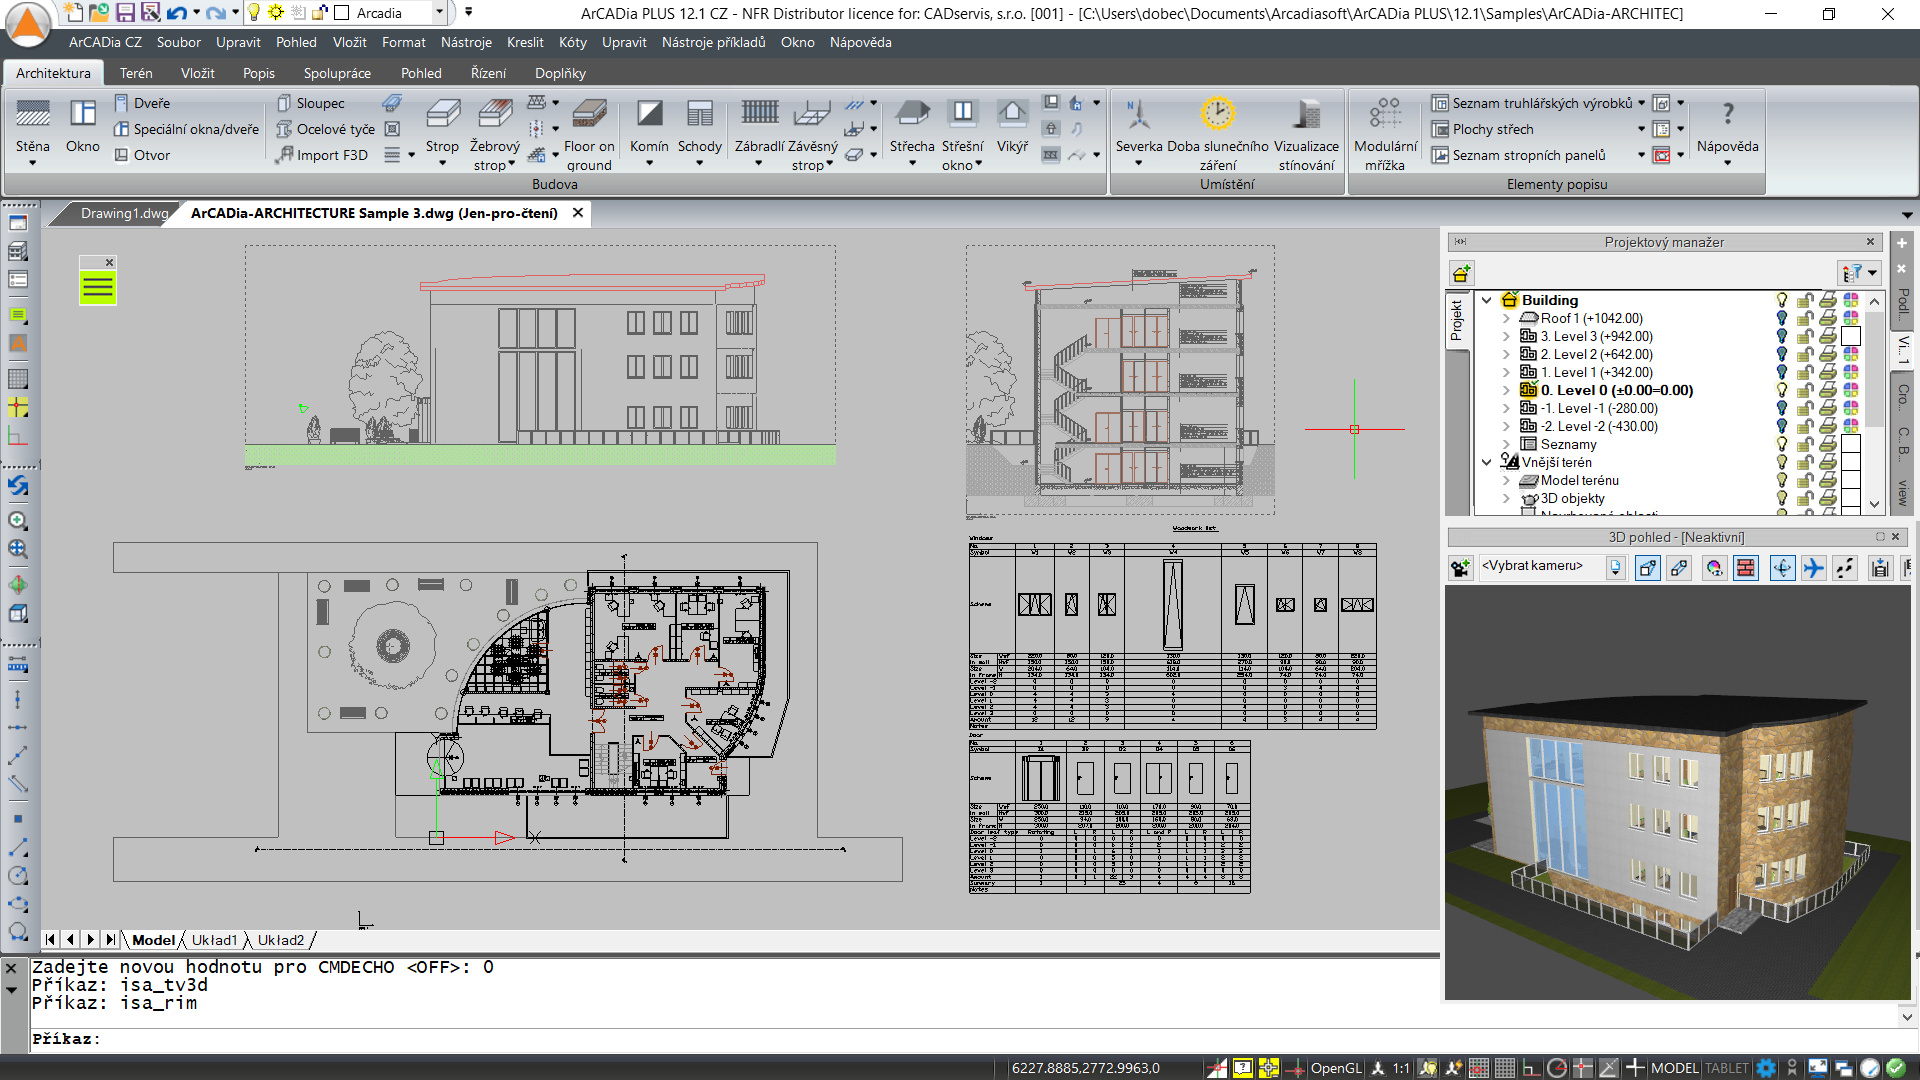Open the filter dropdown in Projektový manažer

1860,273
